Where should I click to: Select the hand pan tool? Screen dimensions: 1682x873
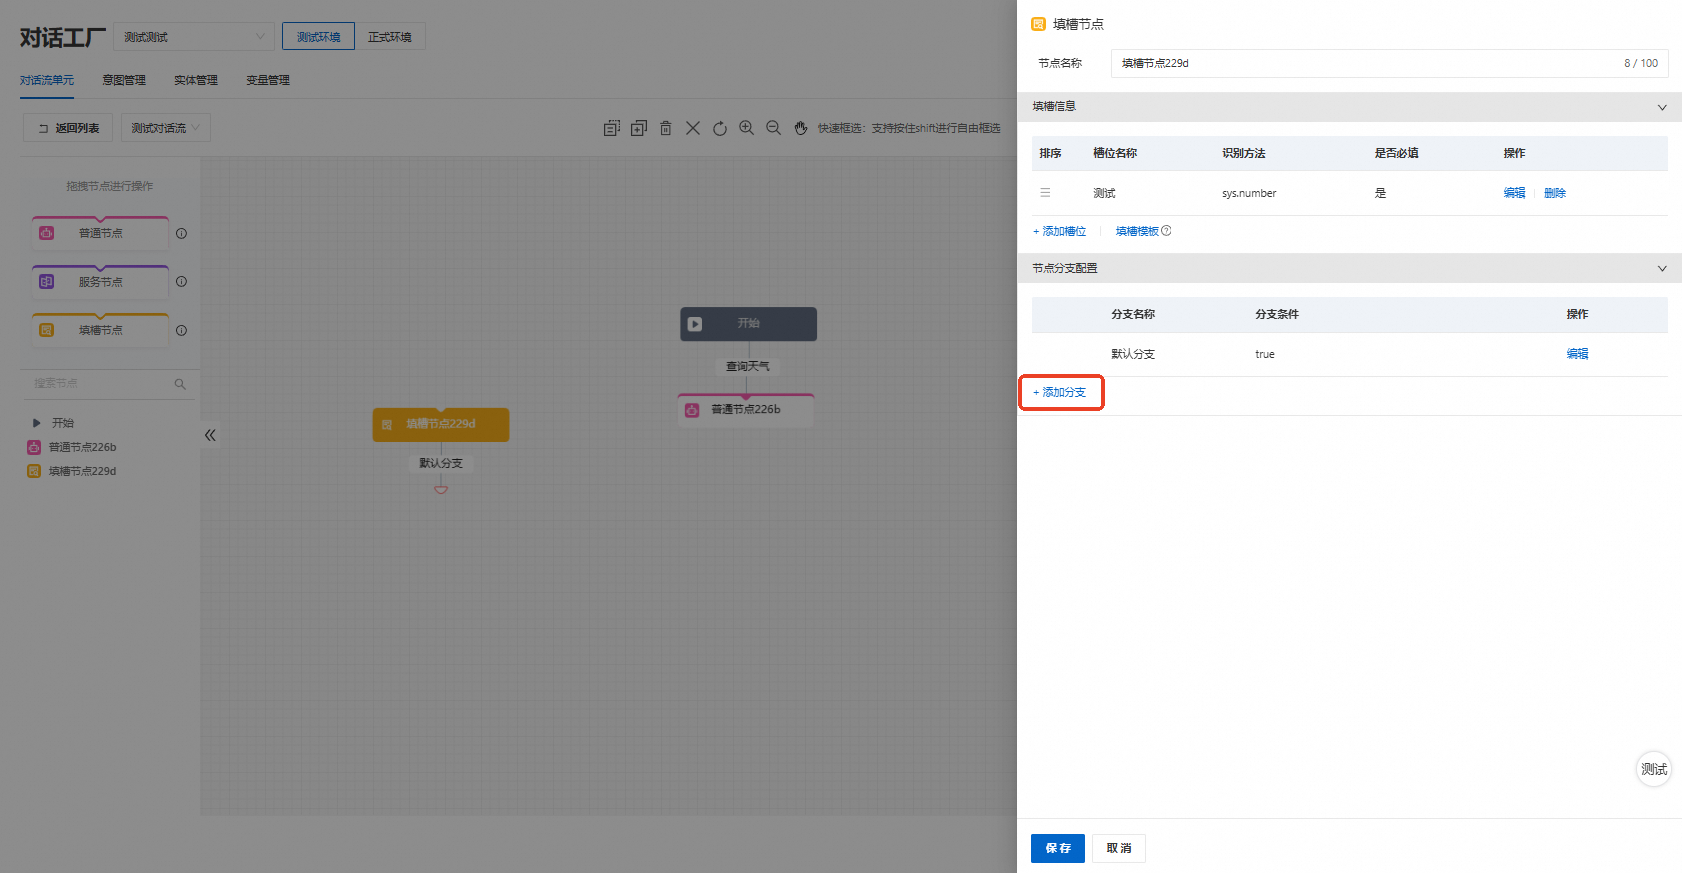(801, 128)
